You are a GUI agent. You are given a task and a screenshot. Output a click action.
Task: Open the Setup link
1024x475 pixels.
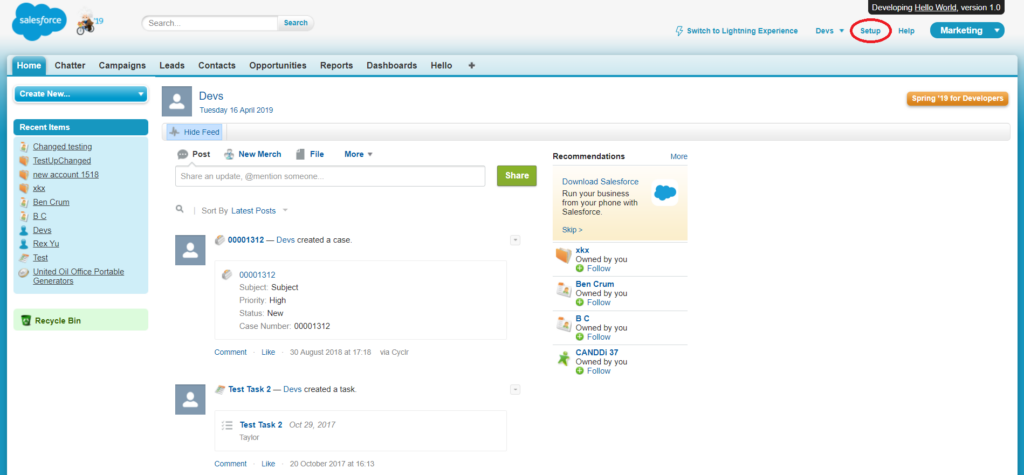[x=871, y=31]
